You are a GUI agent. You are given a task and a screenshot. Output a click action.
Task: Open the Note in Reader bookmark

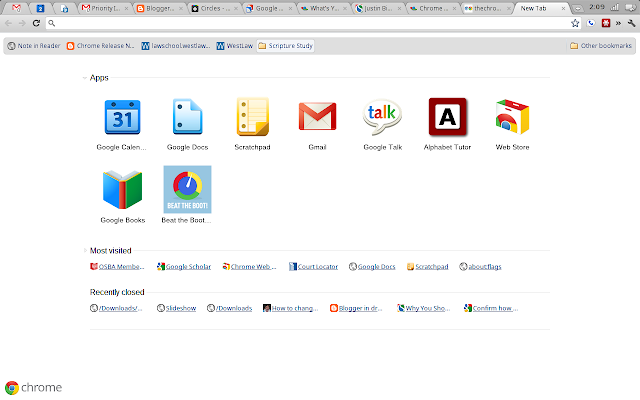(34, 46)
